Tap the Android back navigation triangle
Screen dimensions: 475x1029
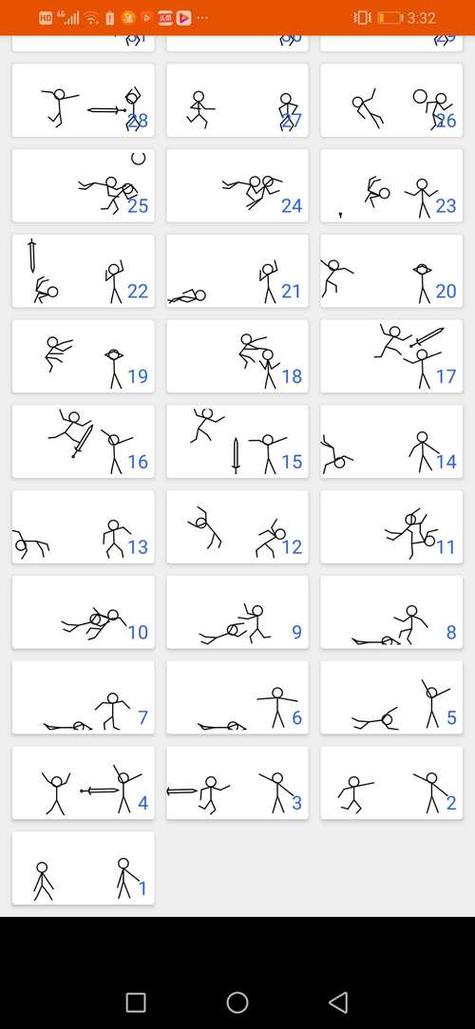[338, 1002]
